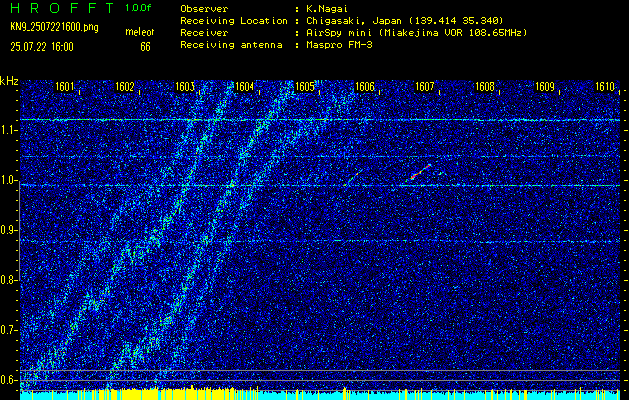Click the 1601 time marker
Screen dimensions: 629x400
pos(65,87)
